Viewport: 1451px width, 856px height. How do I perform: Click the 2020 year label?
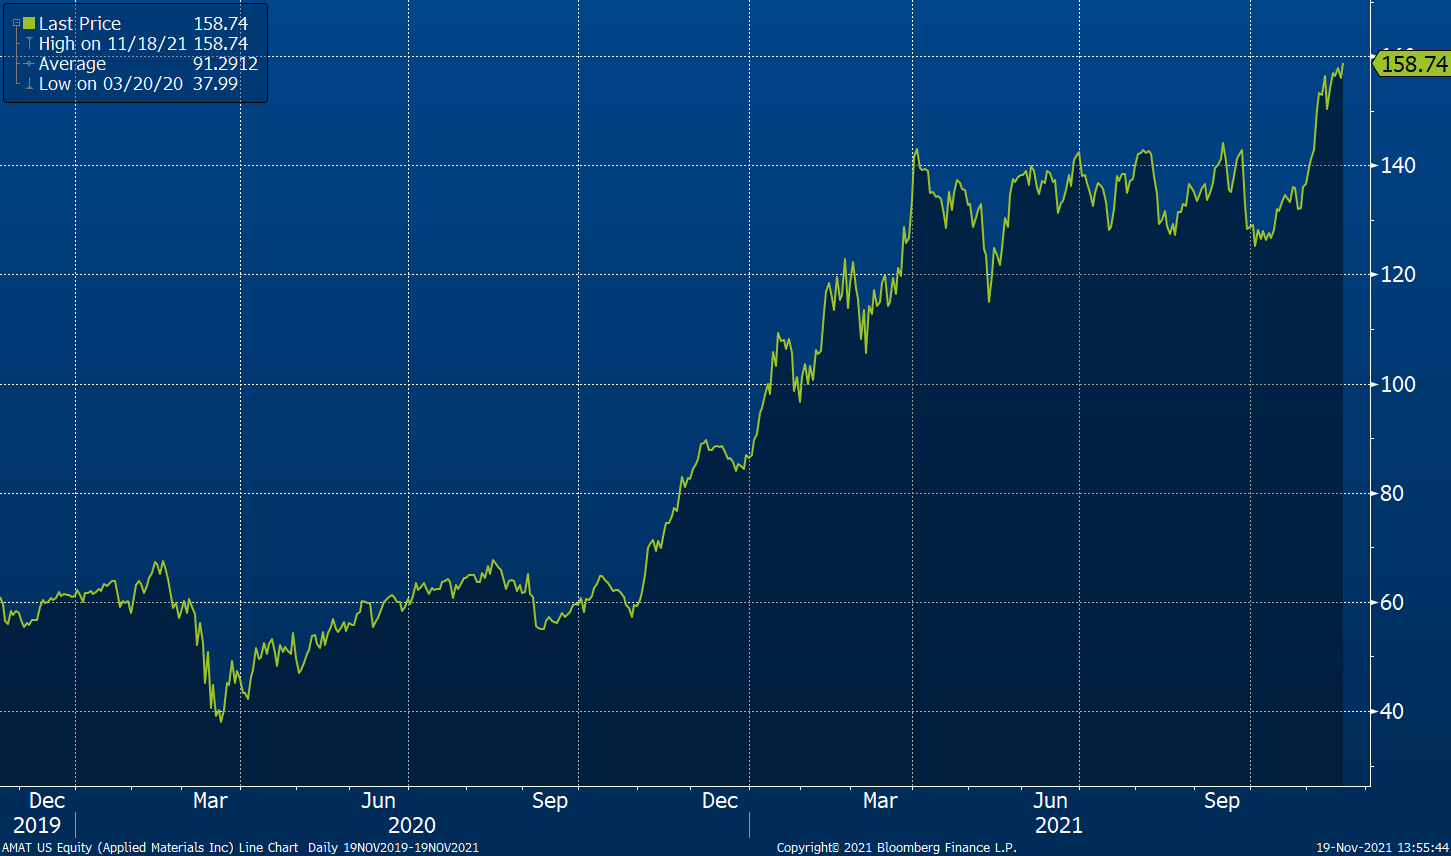coord(412,826)
